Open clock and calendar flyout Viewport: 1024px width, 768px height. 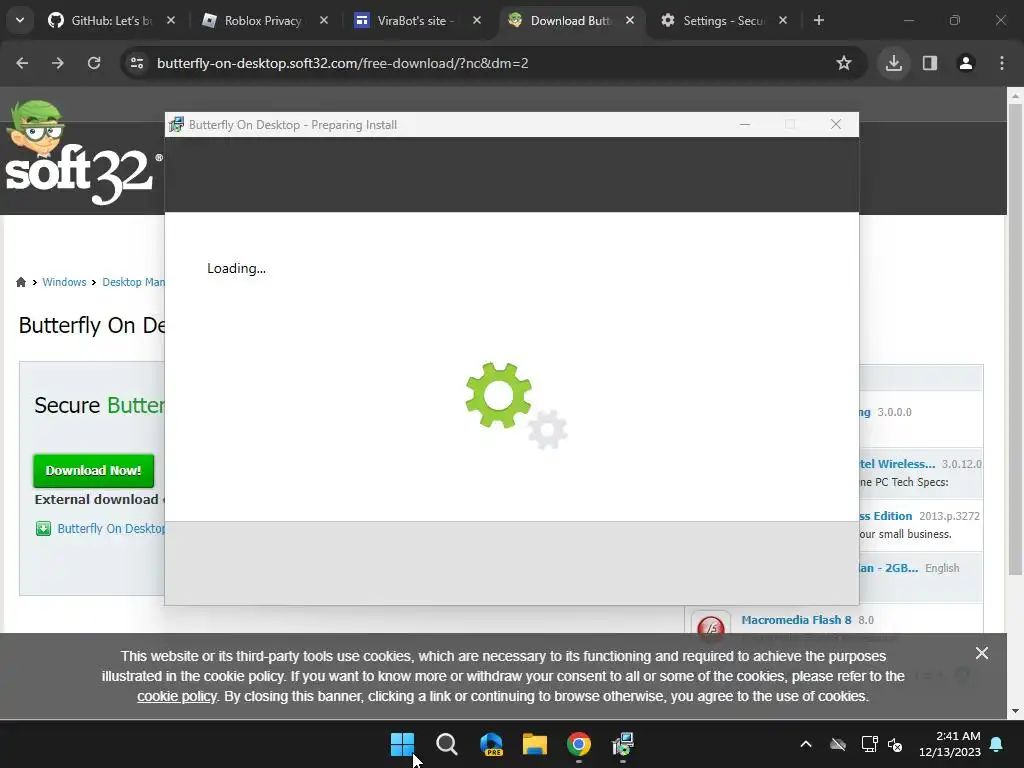click(x=950, y=744)
